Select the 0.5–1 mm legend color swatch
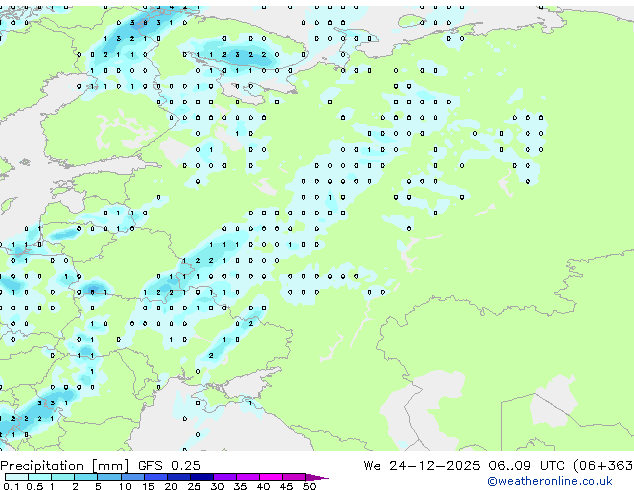Screen dimensions: 634x490 click(40, 477)
